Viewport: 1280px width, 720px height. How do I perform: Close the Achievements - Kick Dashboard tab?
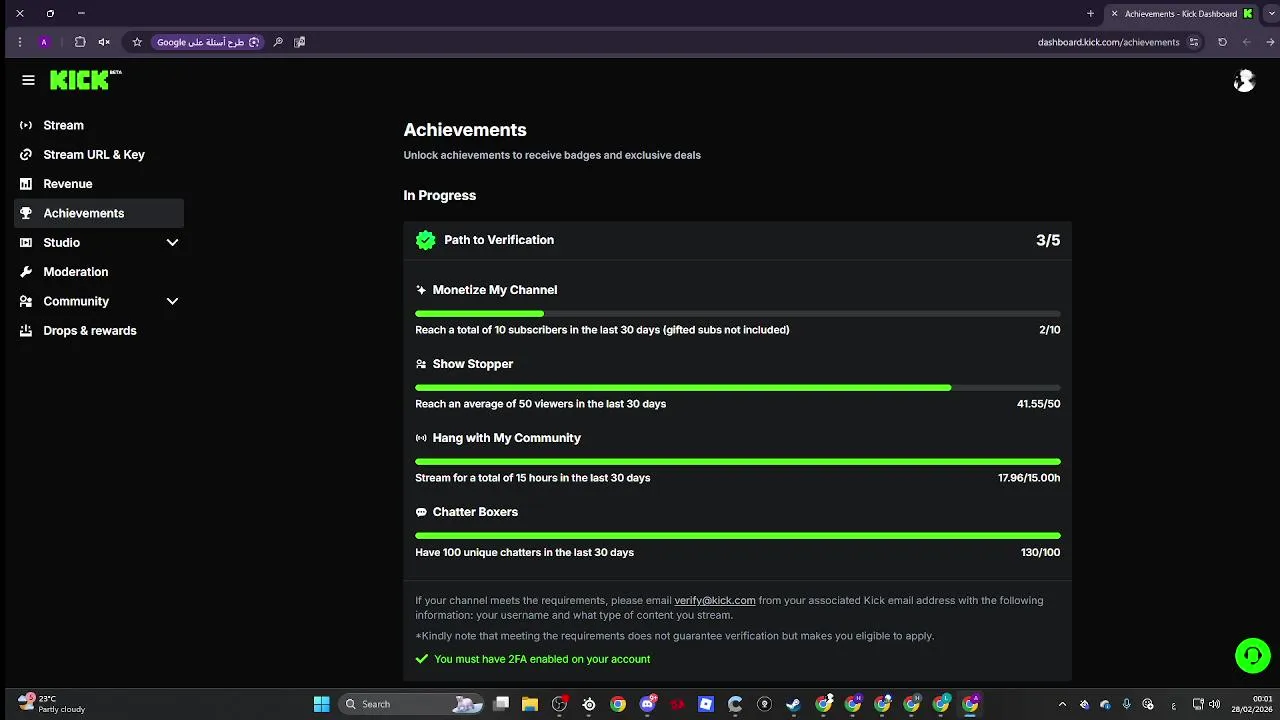(x=1115, y=14)
